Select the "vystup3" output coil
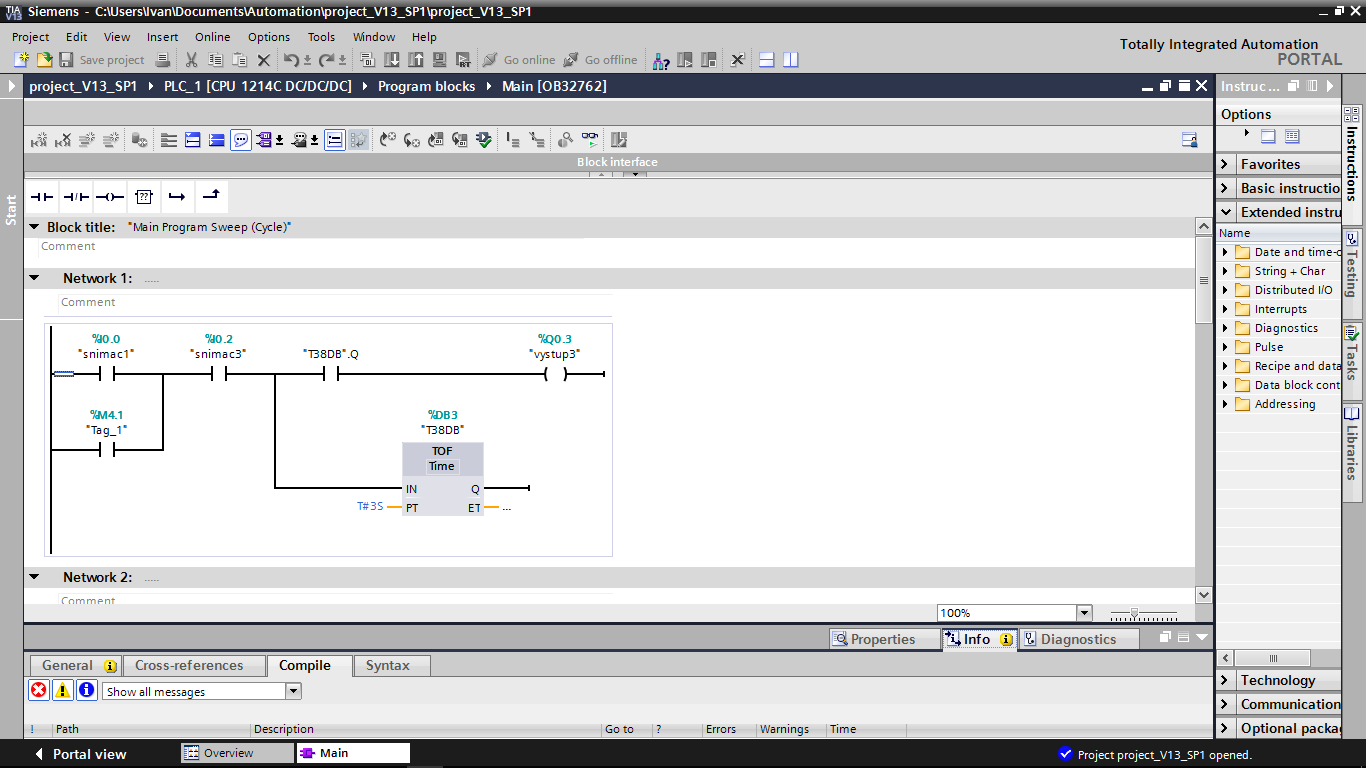This screenshot has height=768, width=1366. 555,375
